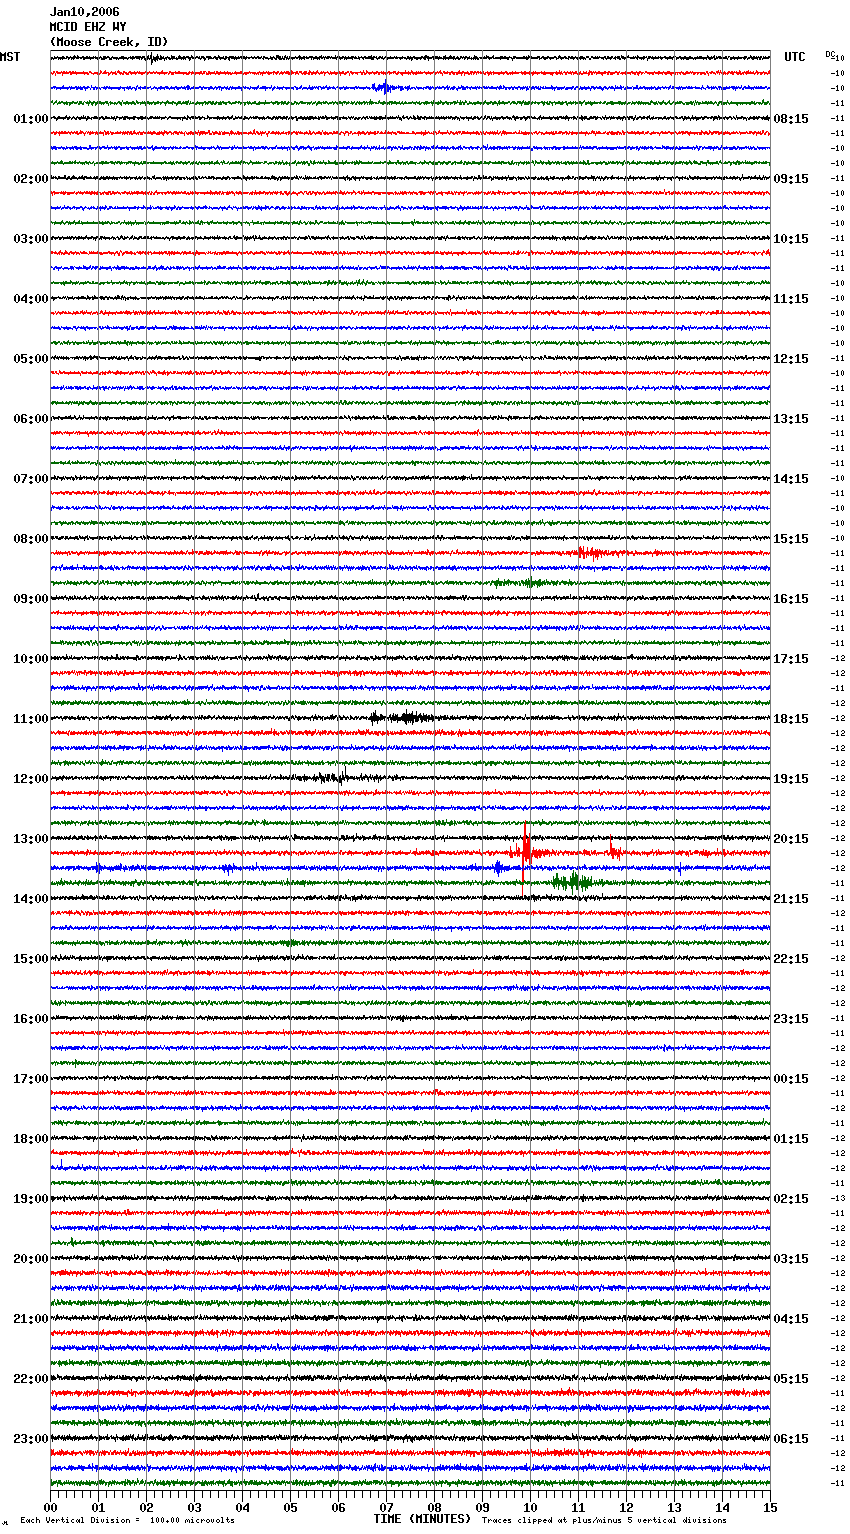850x1534 pixels.
Task: Select the 02:15 UTC time label
Action: (791, 1199)
